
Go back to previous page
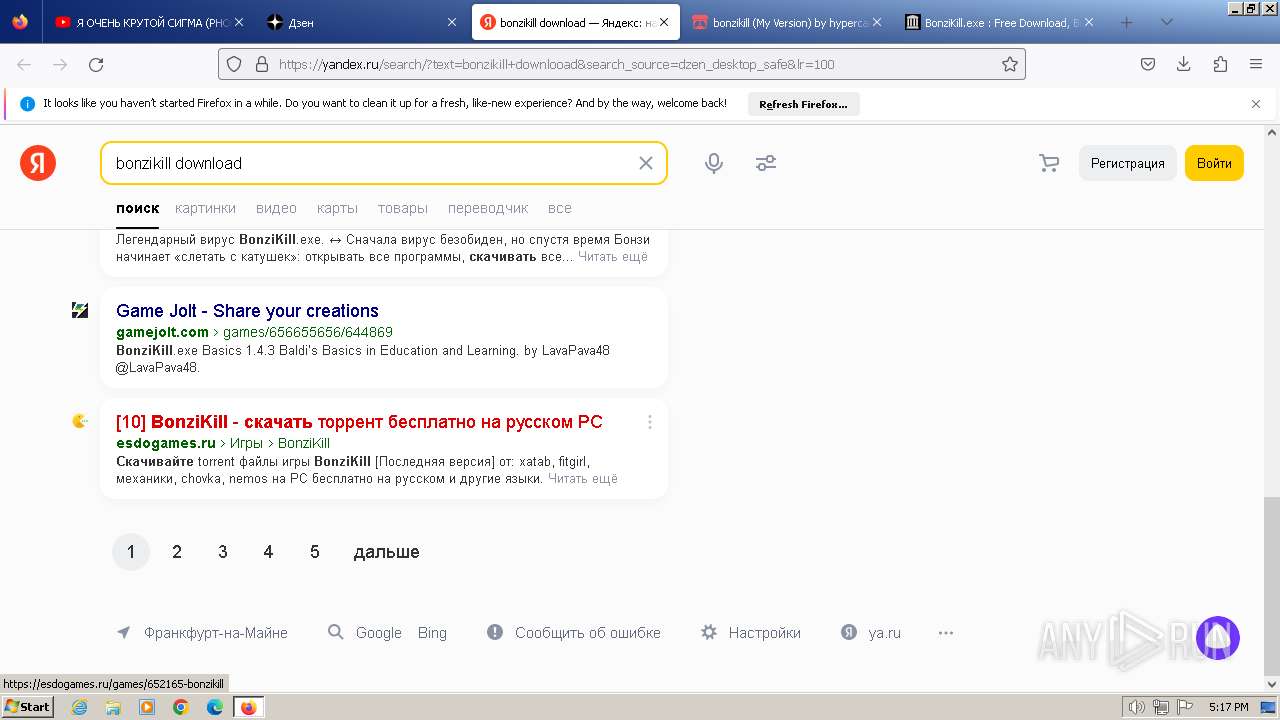click(x=24, y=64)
